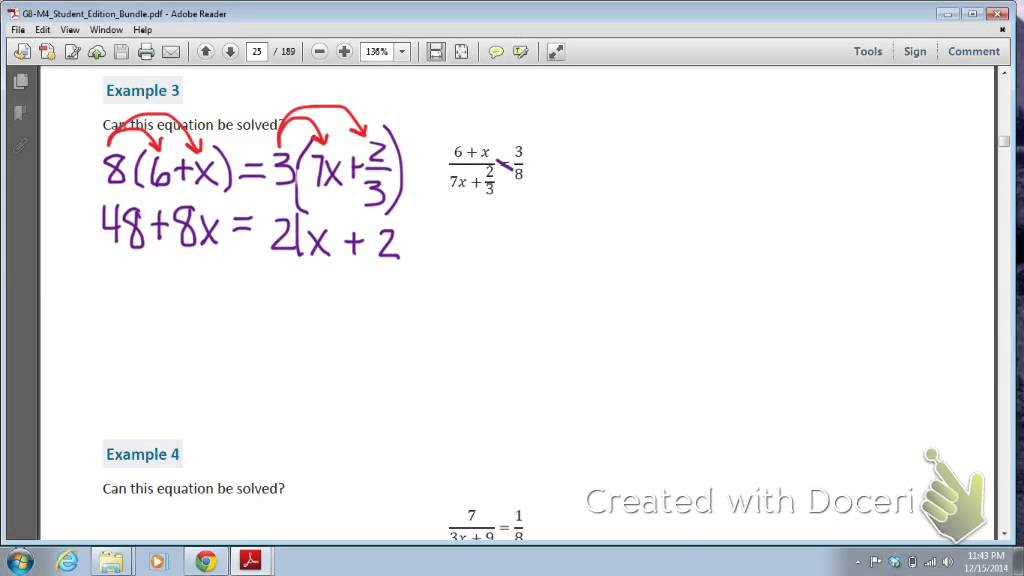
Task: Click the cloud upload icon
Action: 97,52
